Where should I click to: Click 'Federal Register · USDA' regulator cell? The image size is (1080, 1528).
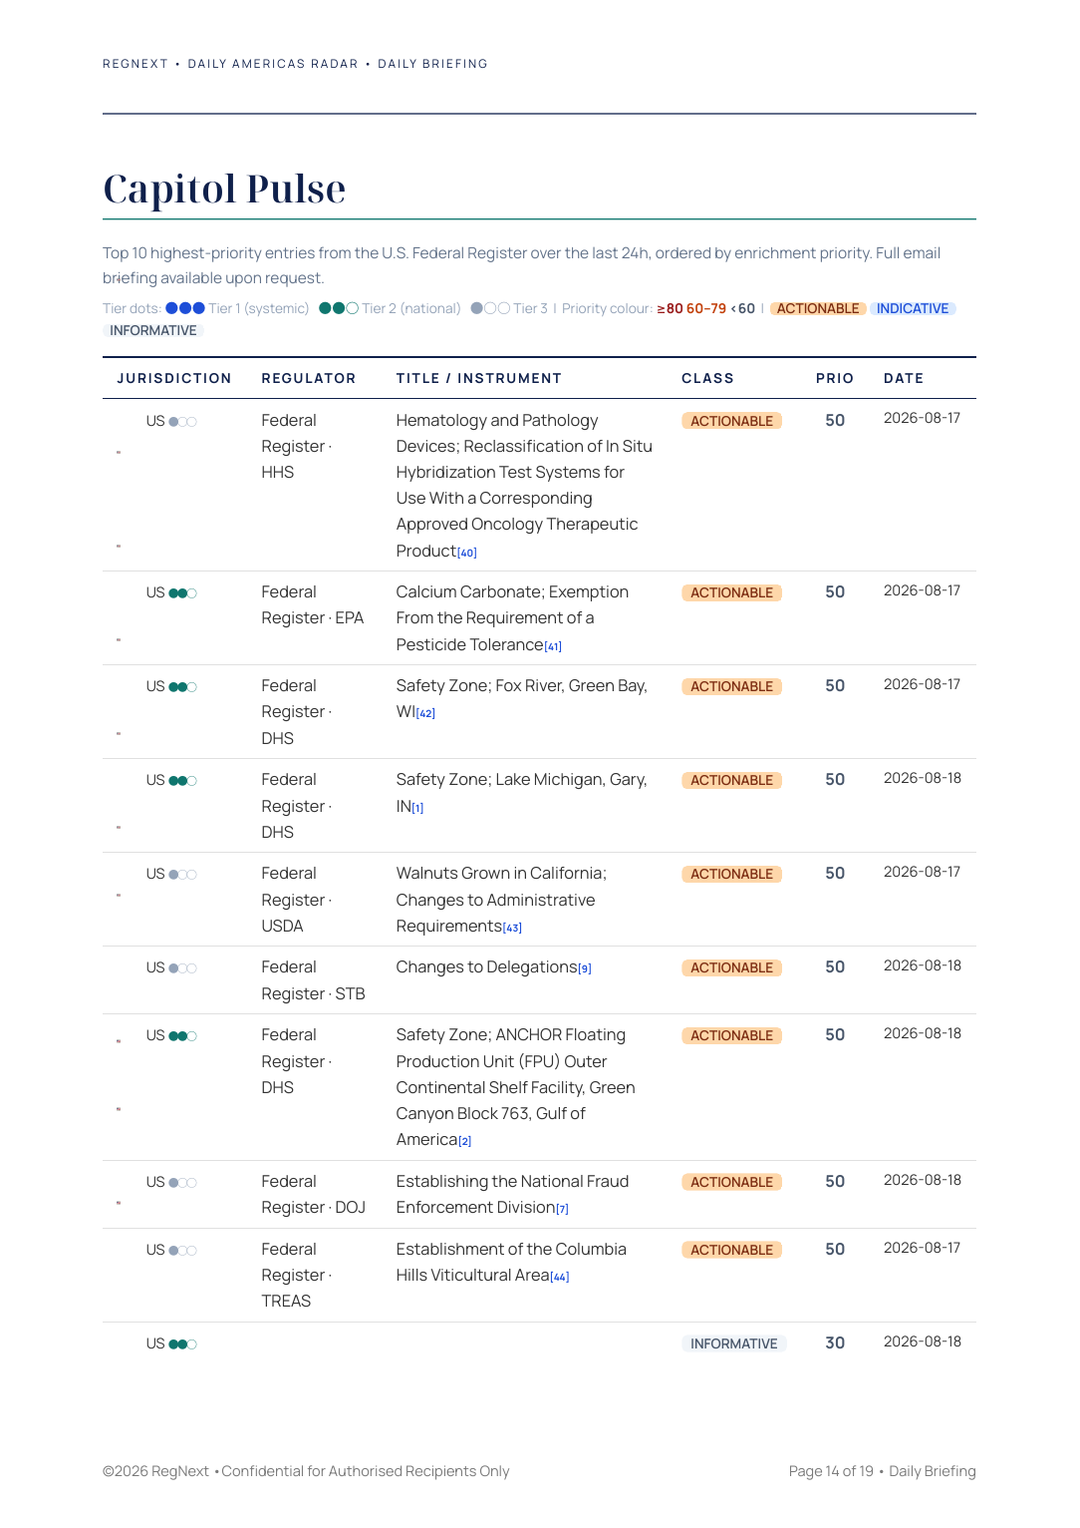[x=297, y=900]
